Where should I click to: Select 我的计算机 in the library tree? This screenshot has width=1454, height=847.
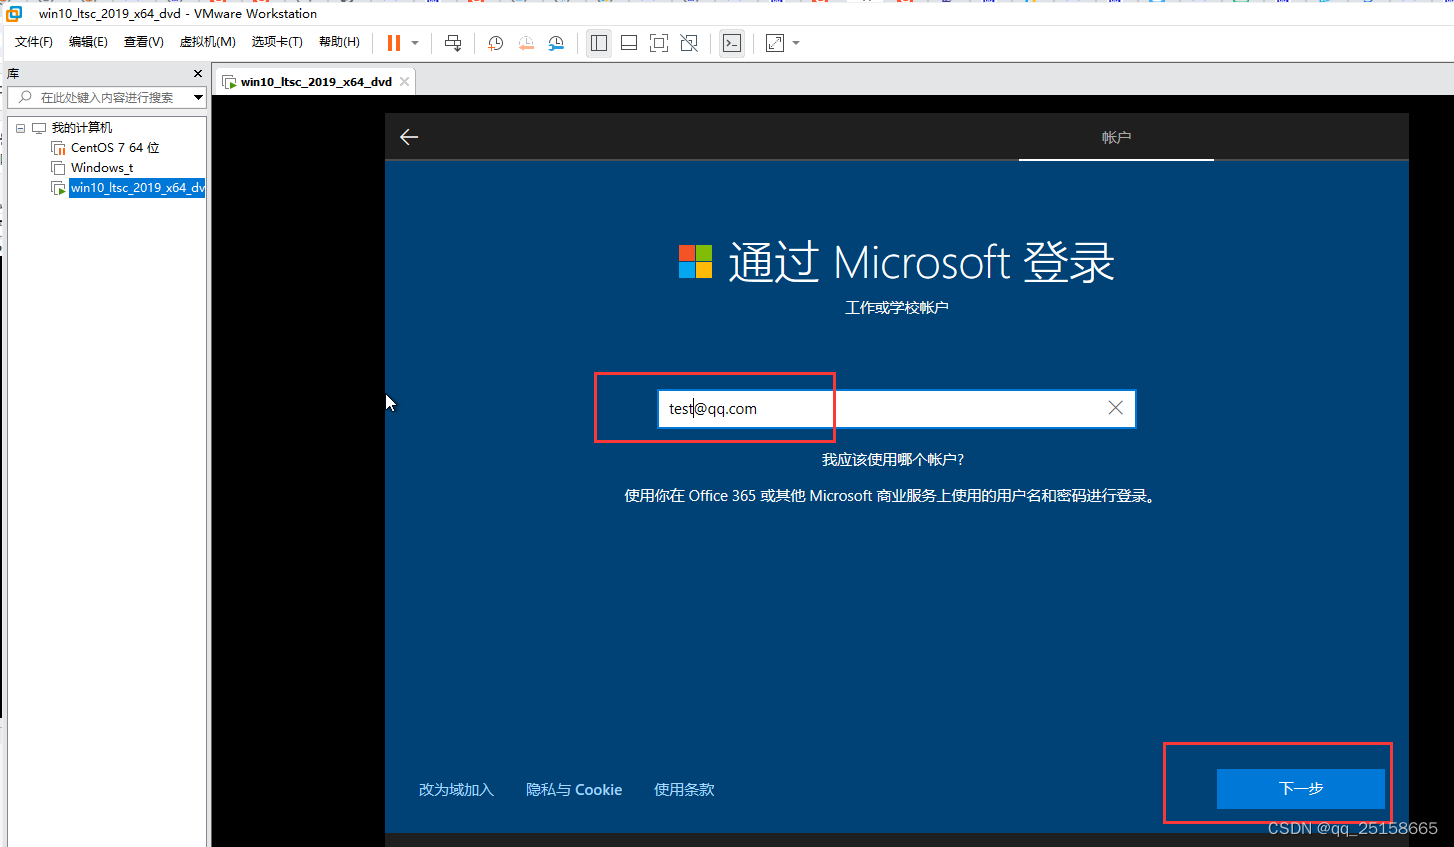coord(82,128)
